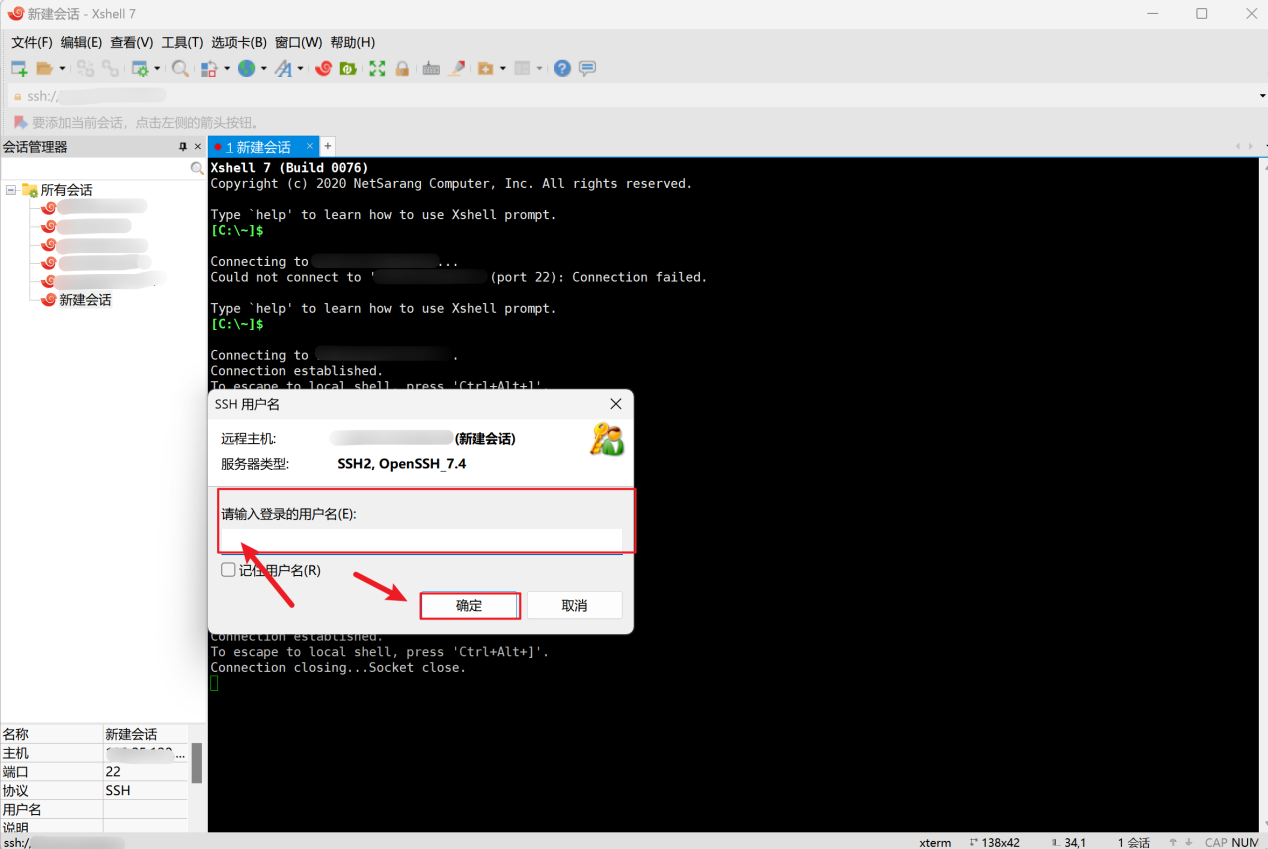
Task: Click the Open session folder icon
Action: point(44,68)
